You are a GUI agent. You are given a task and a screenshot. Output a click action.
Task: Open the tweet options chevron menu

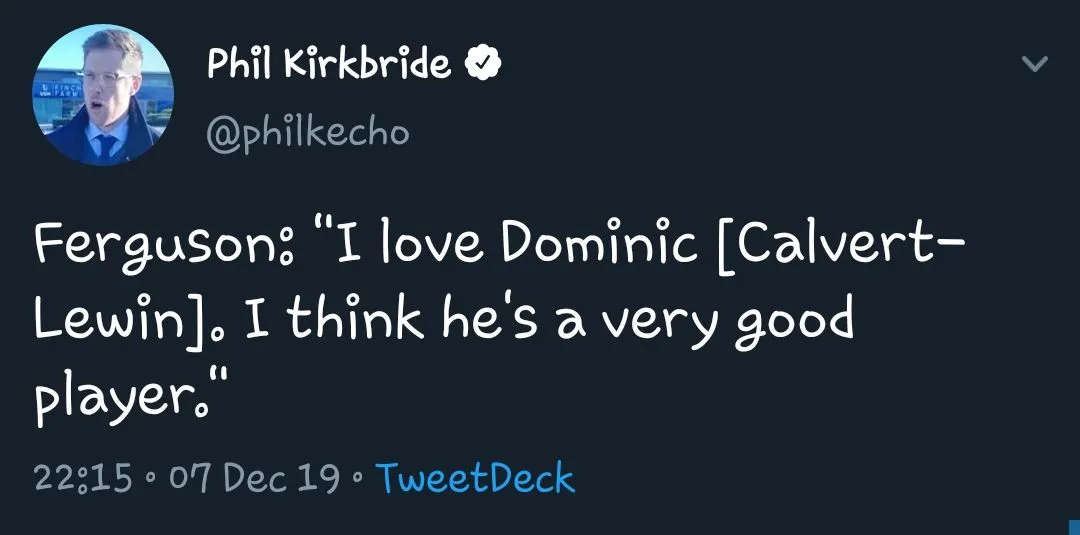[1034, 64]
